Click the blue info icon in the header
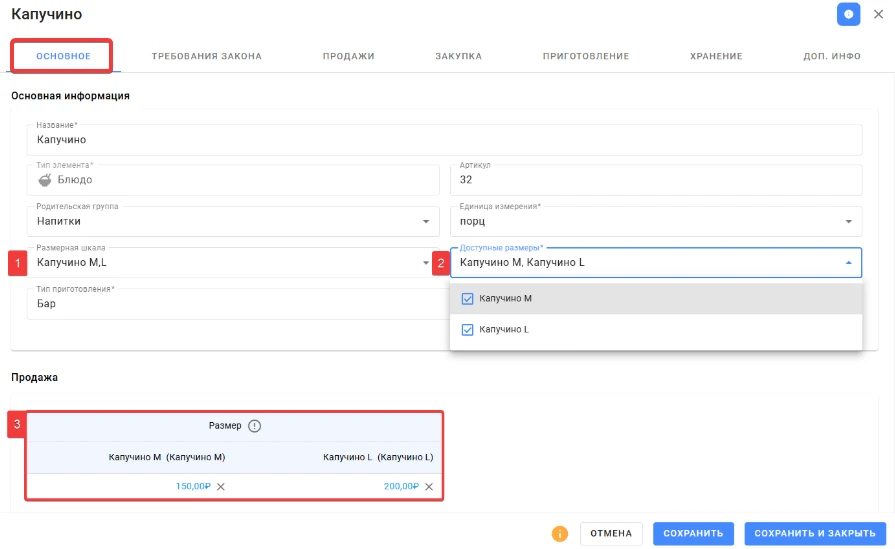This screenshot has height=549, width=895. [848, 14]
